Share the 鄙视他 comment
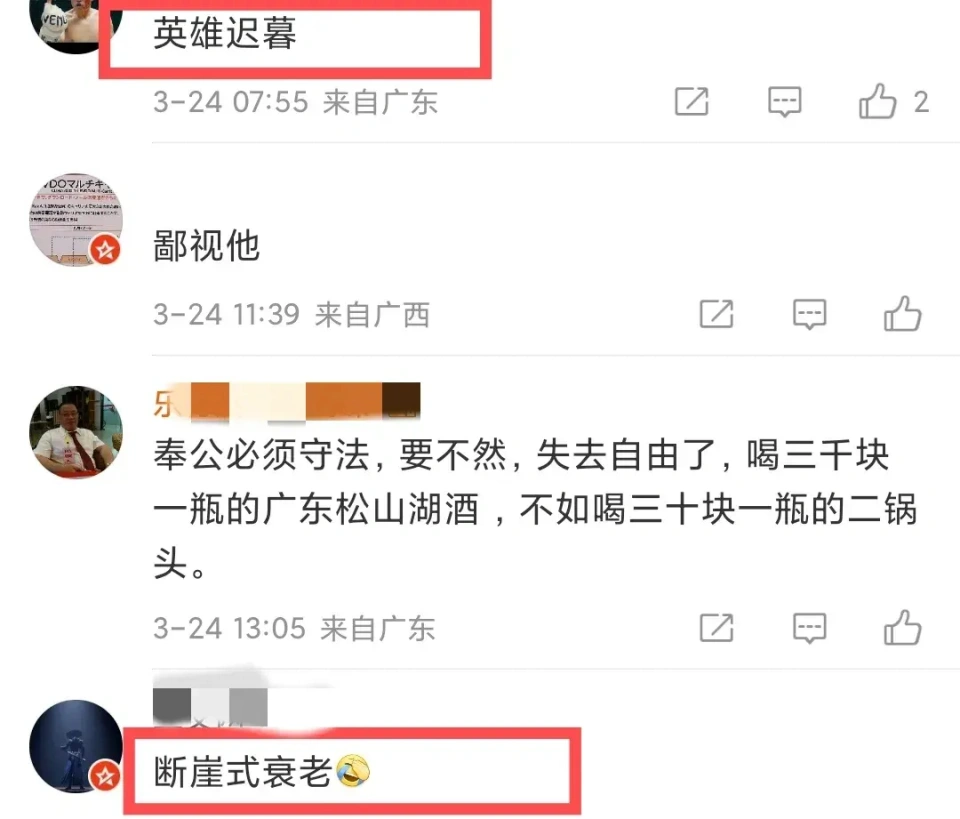The height and width of the screenshot is (819, 960). [x=716, y=314]
